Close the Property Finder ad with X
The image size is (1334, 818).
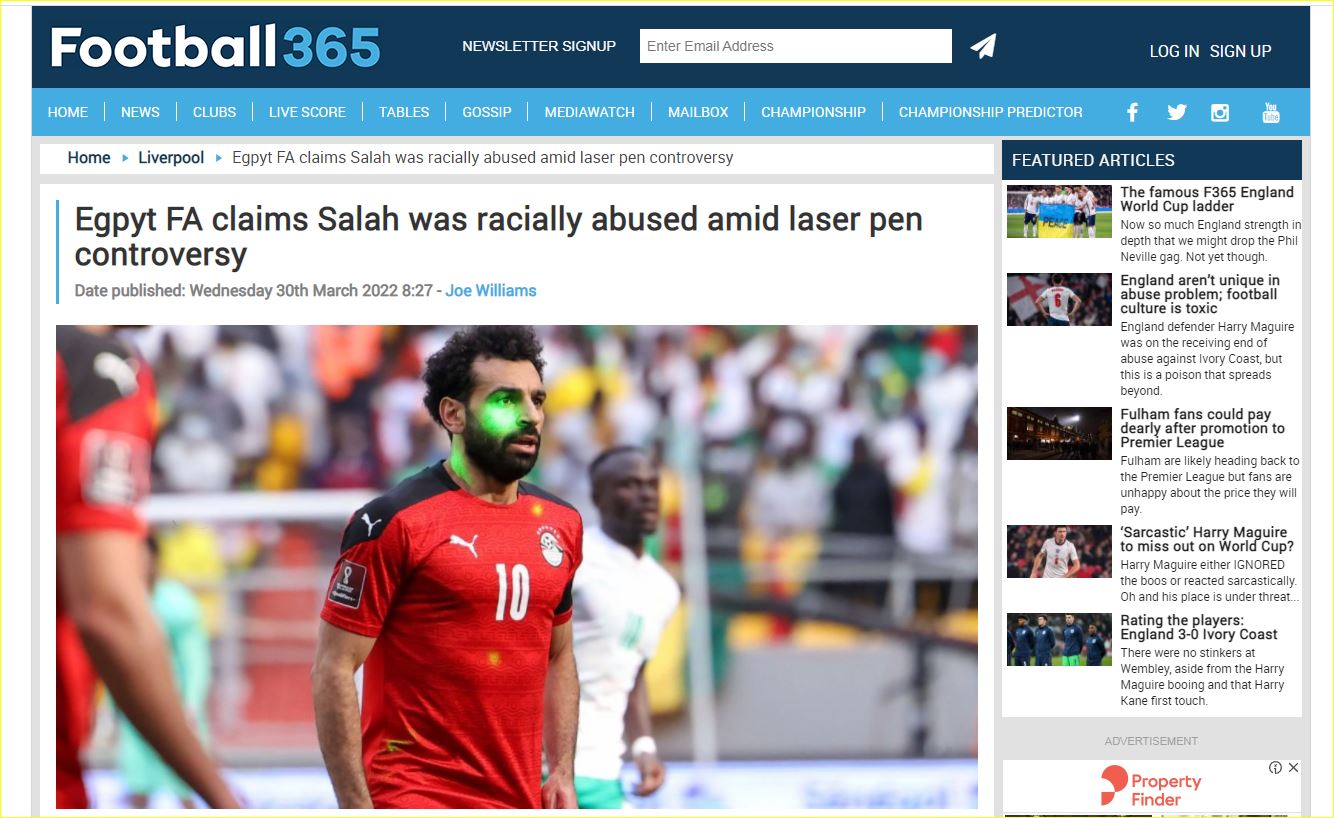tap(1293, 768)
